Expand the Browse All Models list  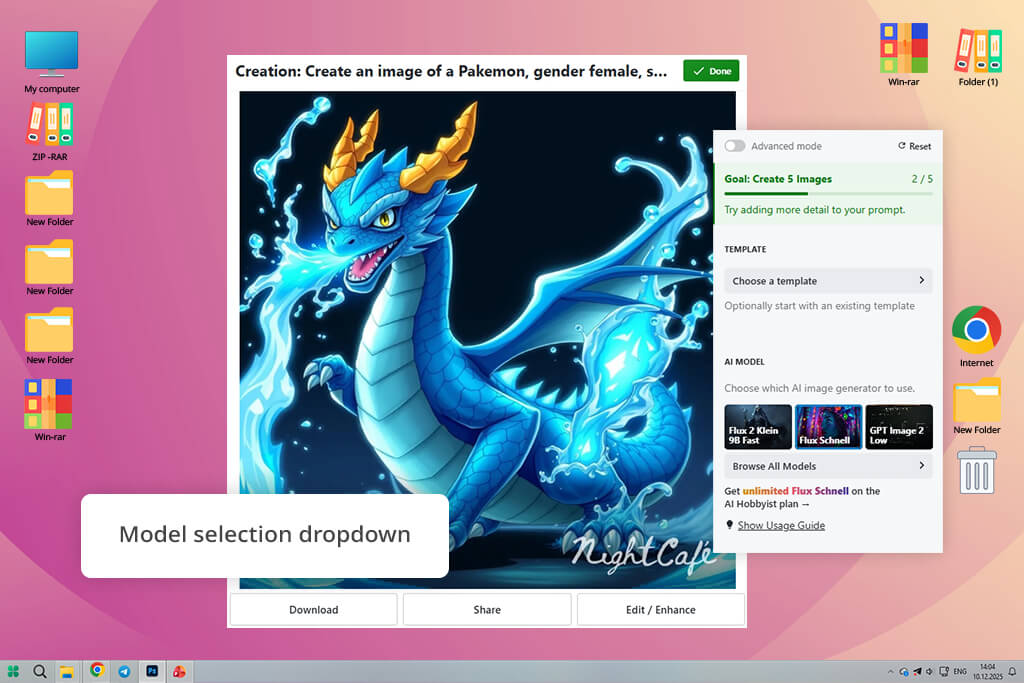[828, 466]
